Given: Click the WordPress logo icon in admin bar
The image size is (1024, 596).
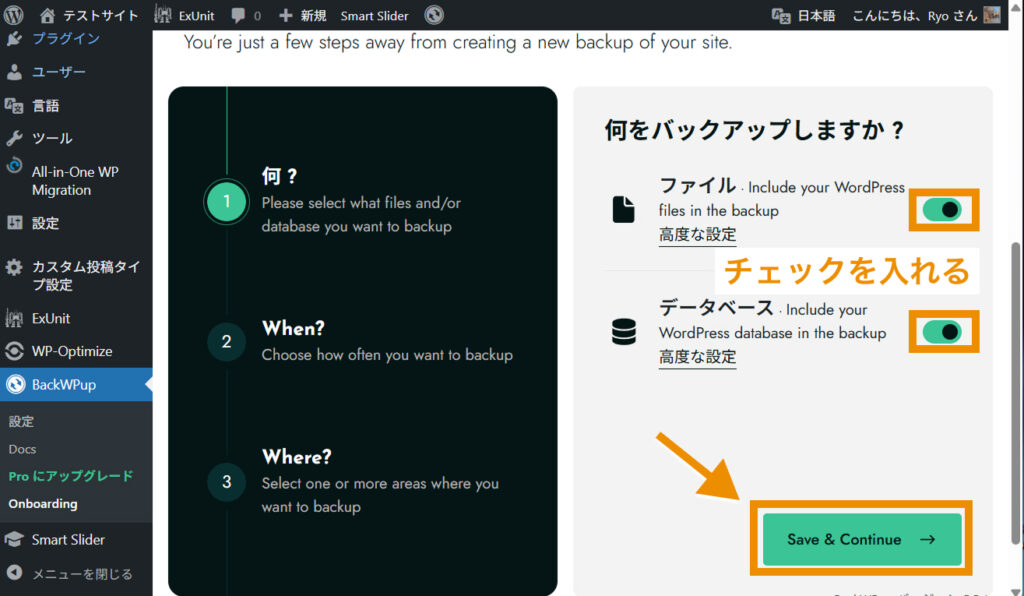Looking at the screenshot, I should tap(14, 15).
